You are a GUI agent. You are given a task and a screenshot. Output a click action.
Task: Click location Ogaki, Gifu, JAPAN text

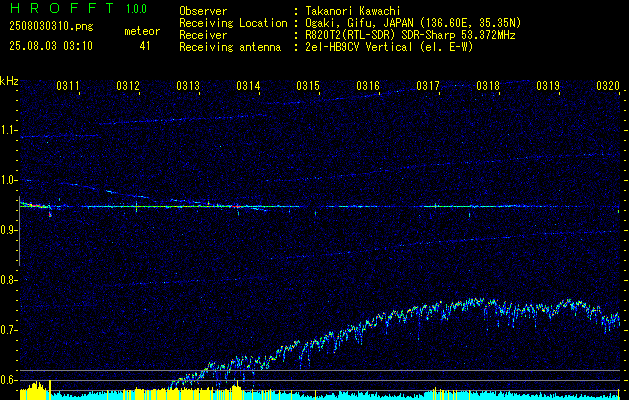tap(413, 23)
